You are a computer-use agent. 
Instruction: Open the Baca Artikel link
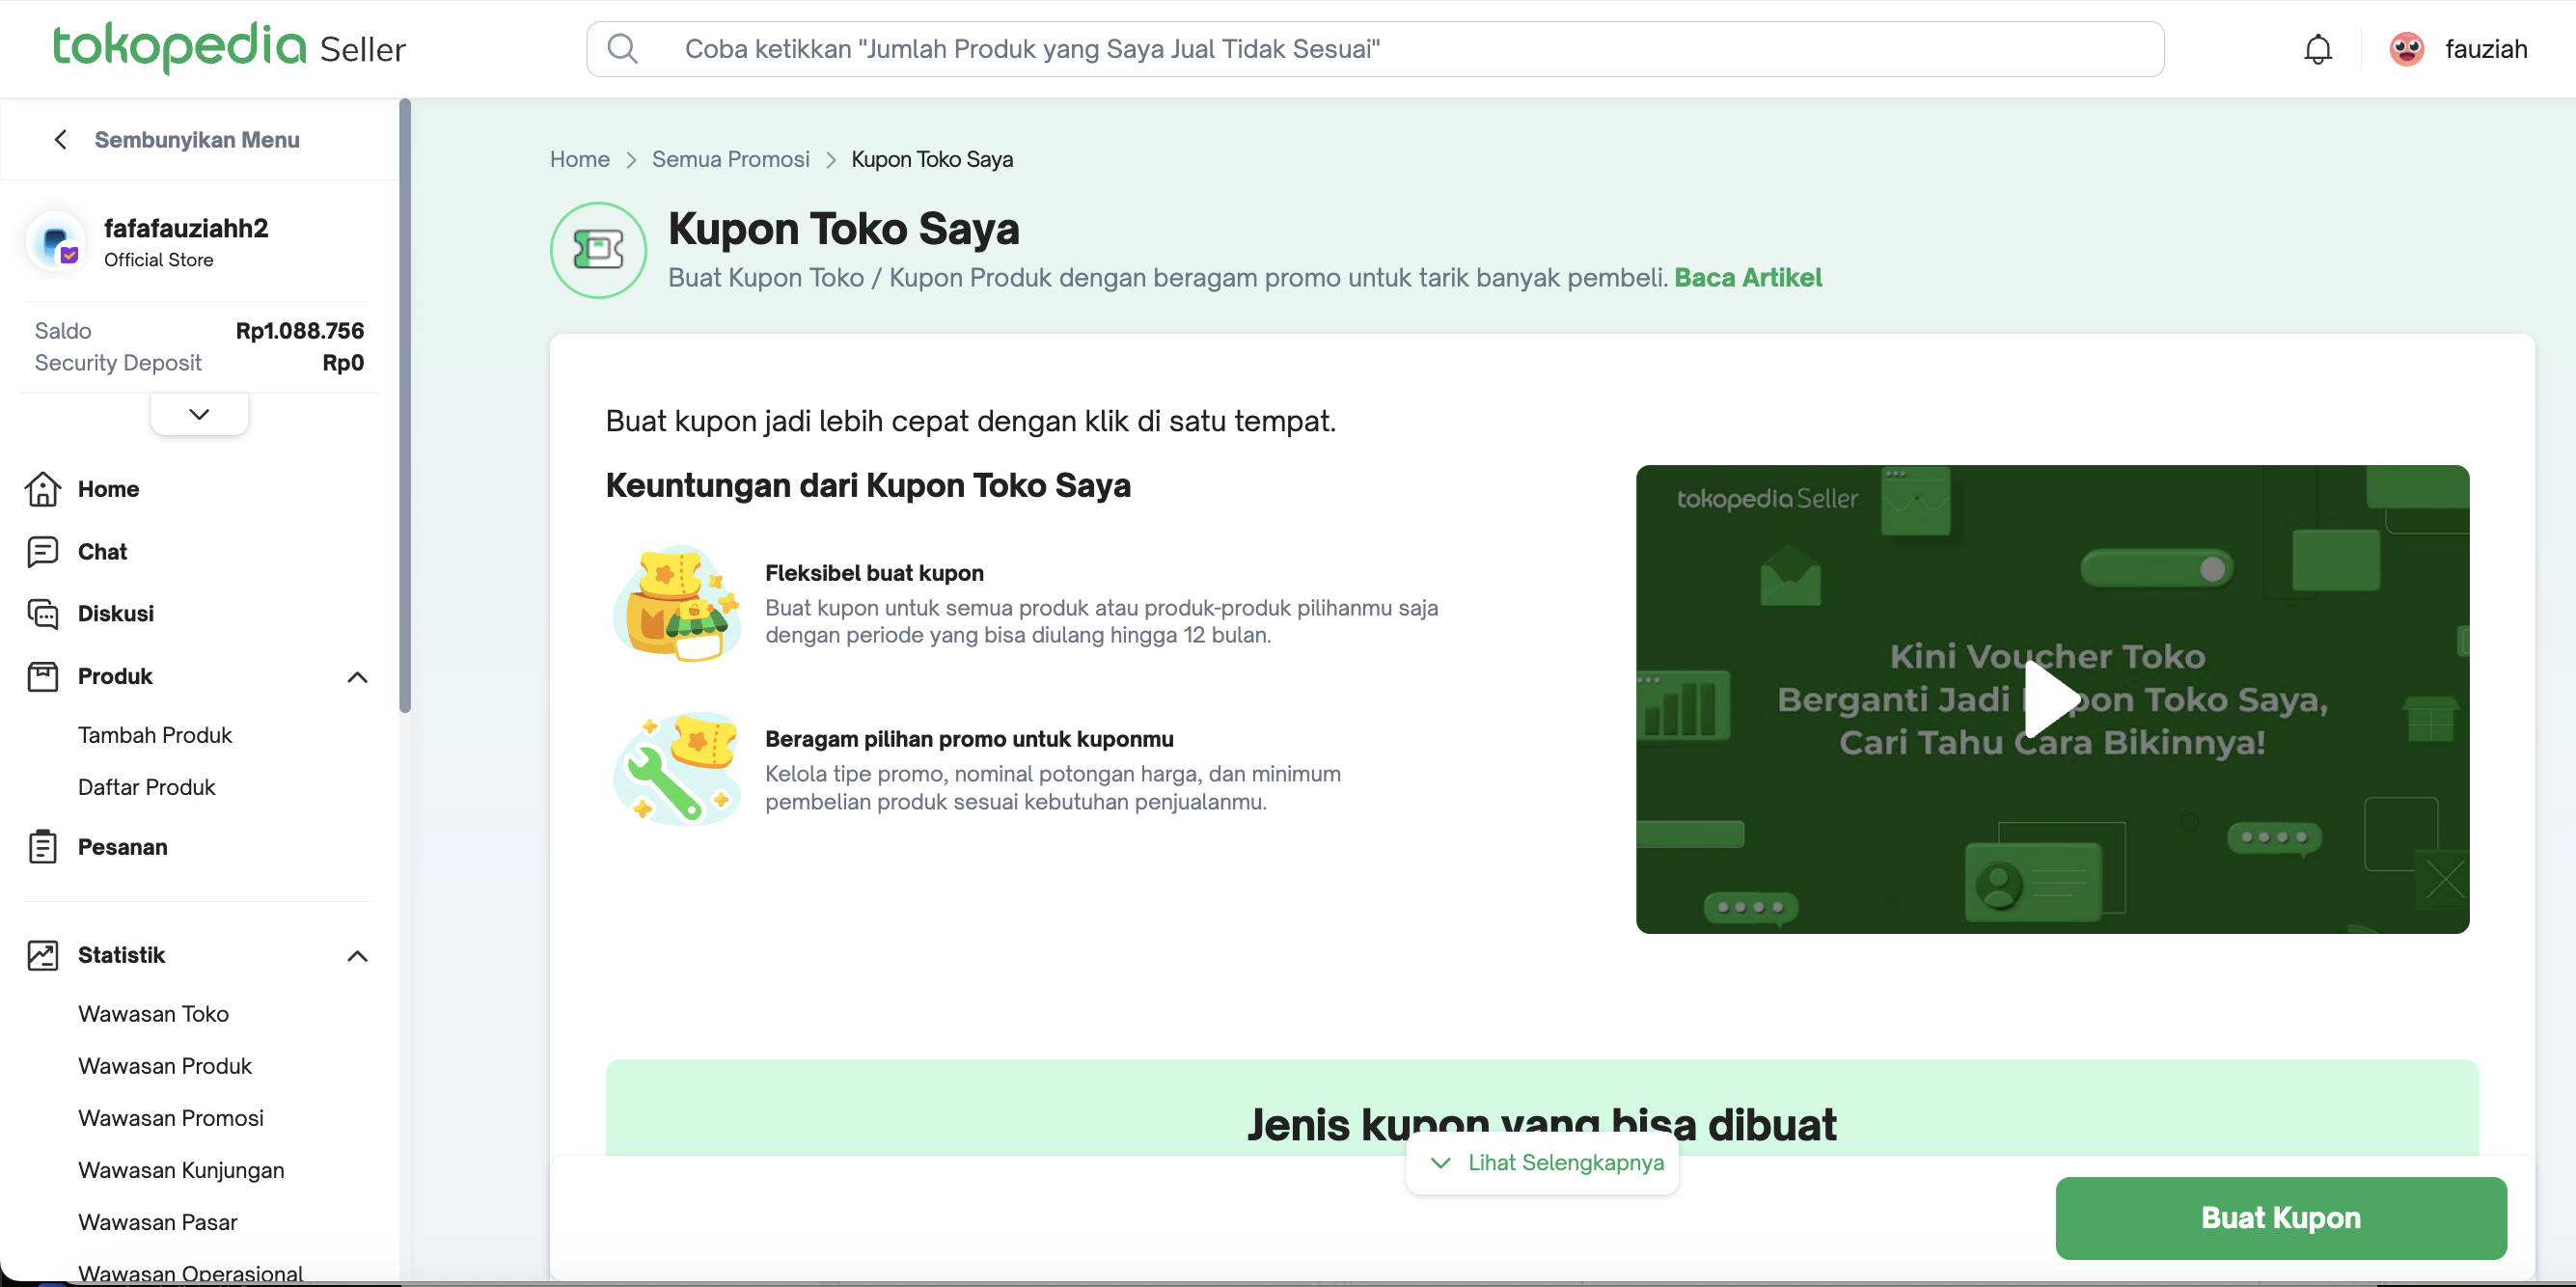(1747, 278)
